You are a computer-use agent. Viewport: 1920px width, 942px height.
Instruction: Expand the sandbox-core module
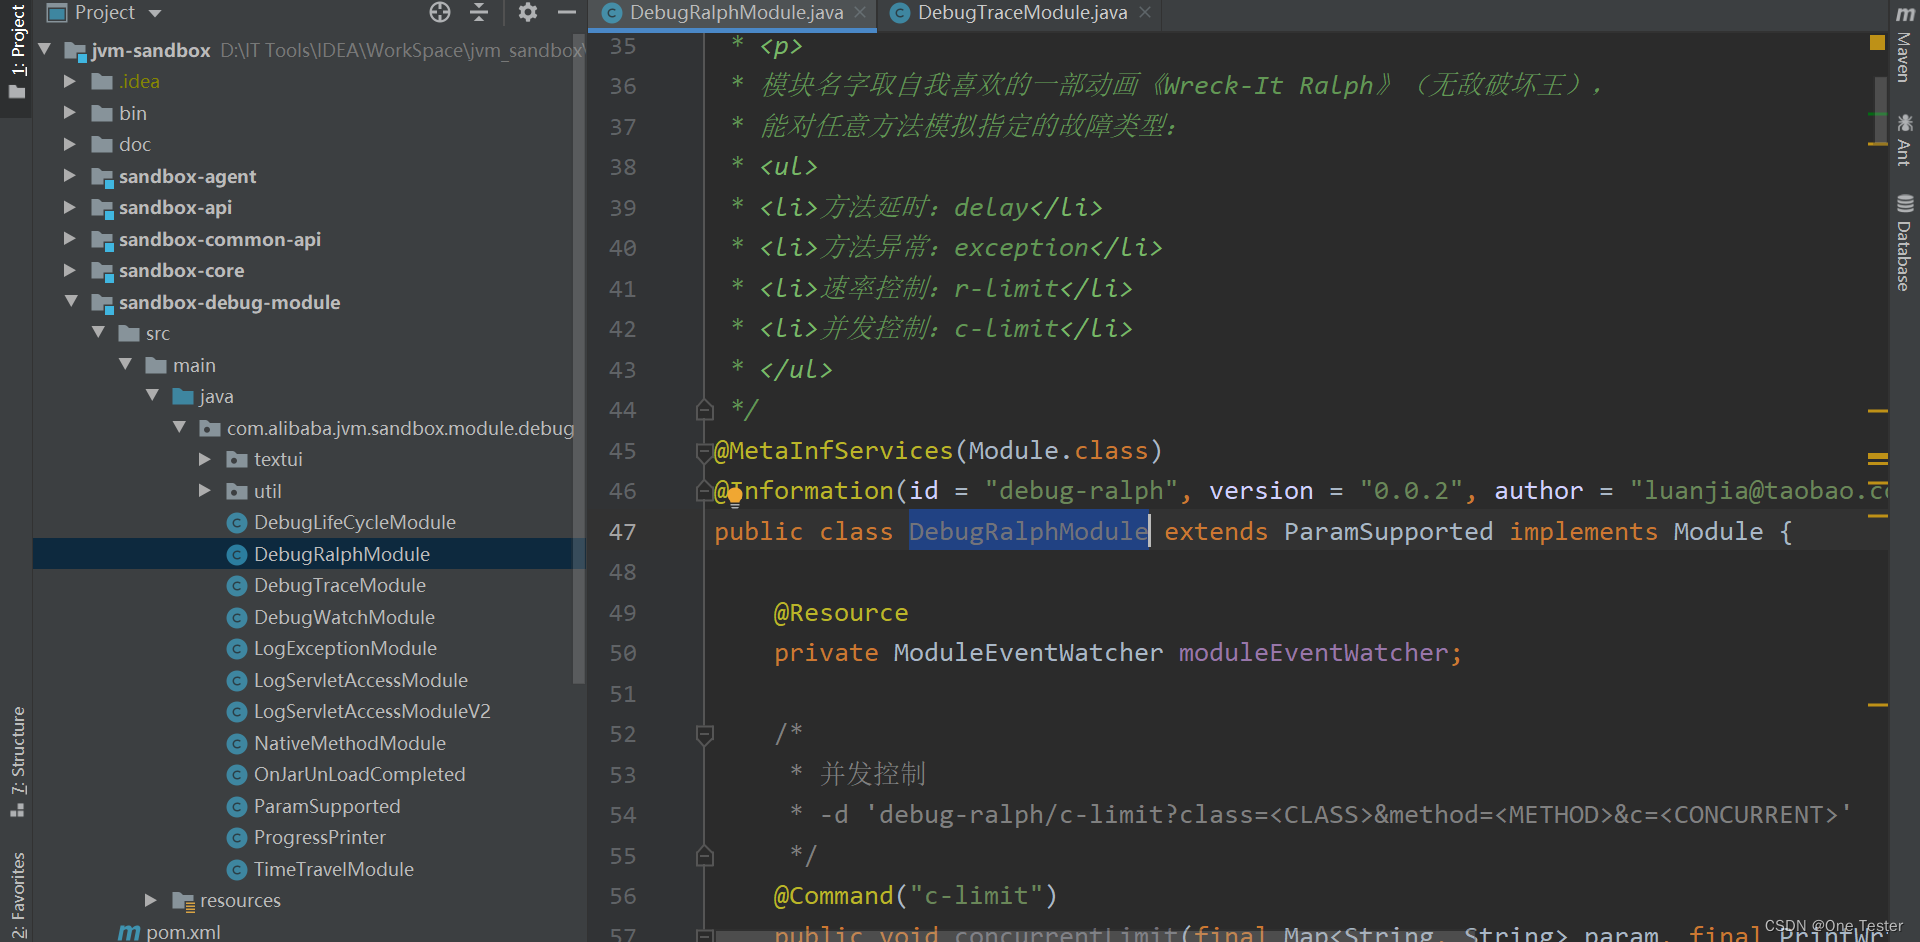(x=70, y=270)
